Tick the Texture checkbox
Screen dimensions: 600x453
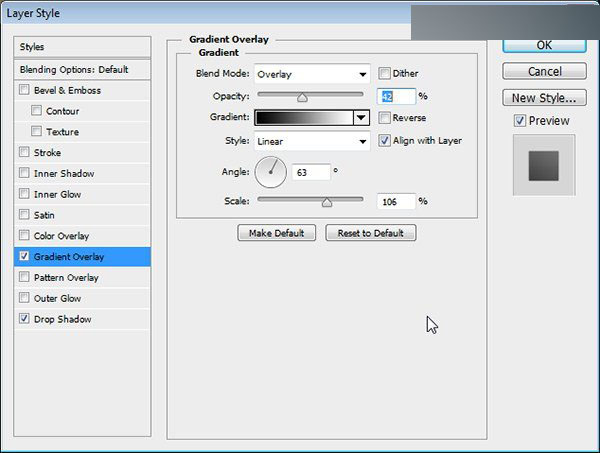36,131
